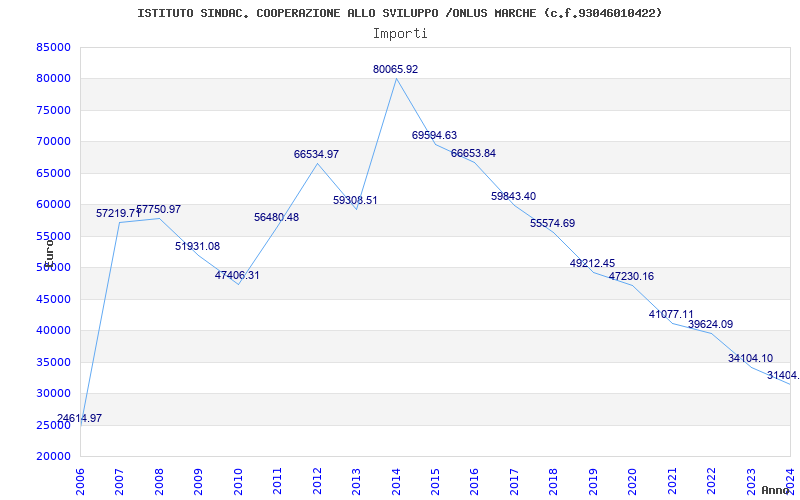Click the 59308.51 data label
800x500 pixels.
(x=356, y=201)
